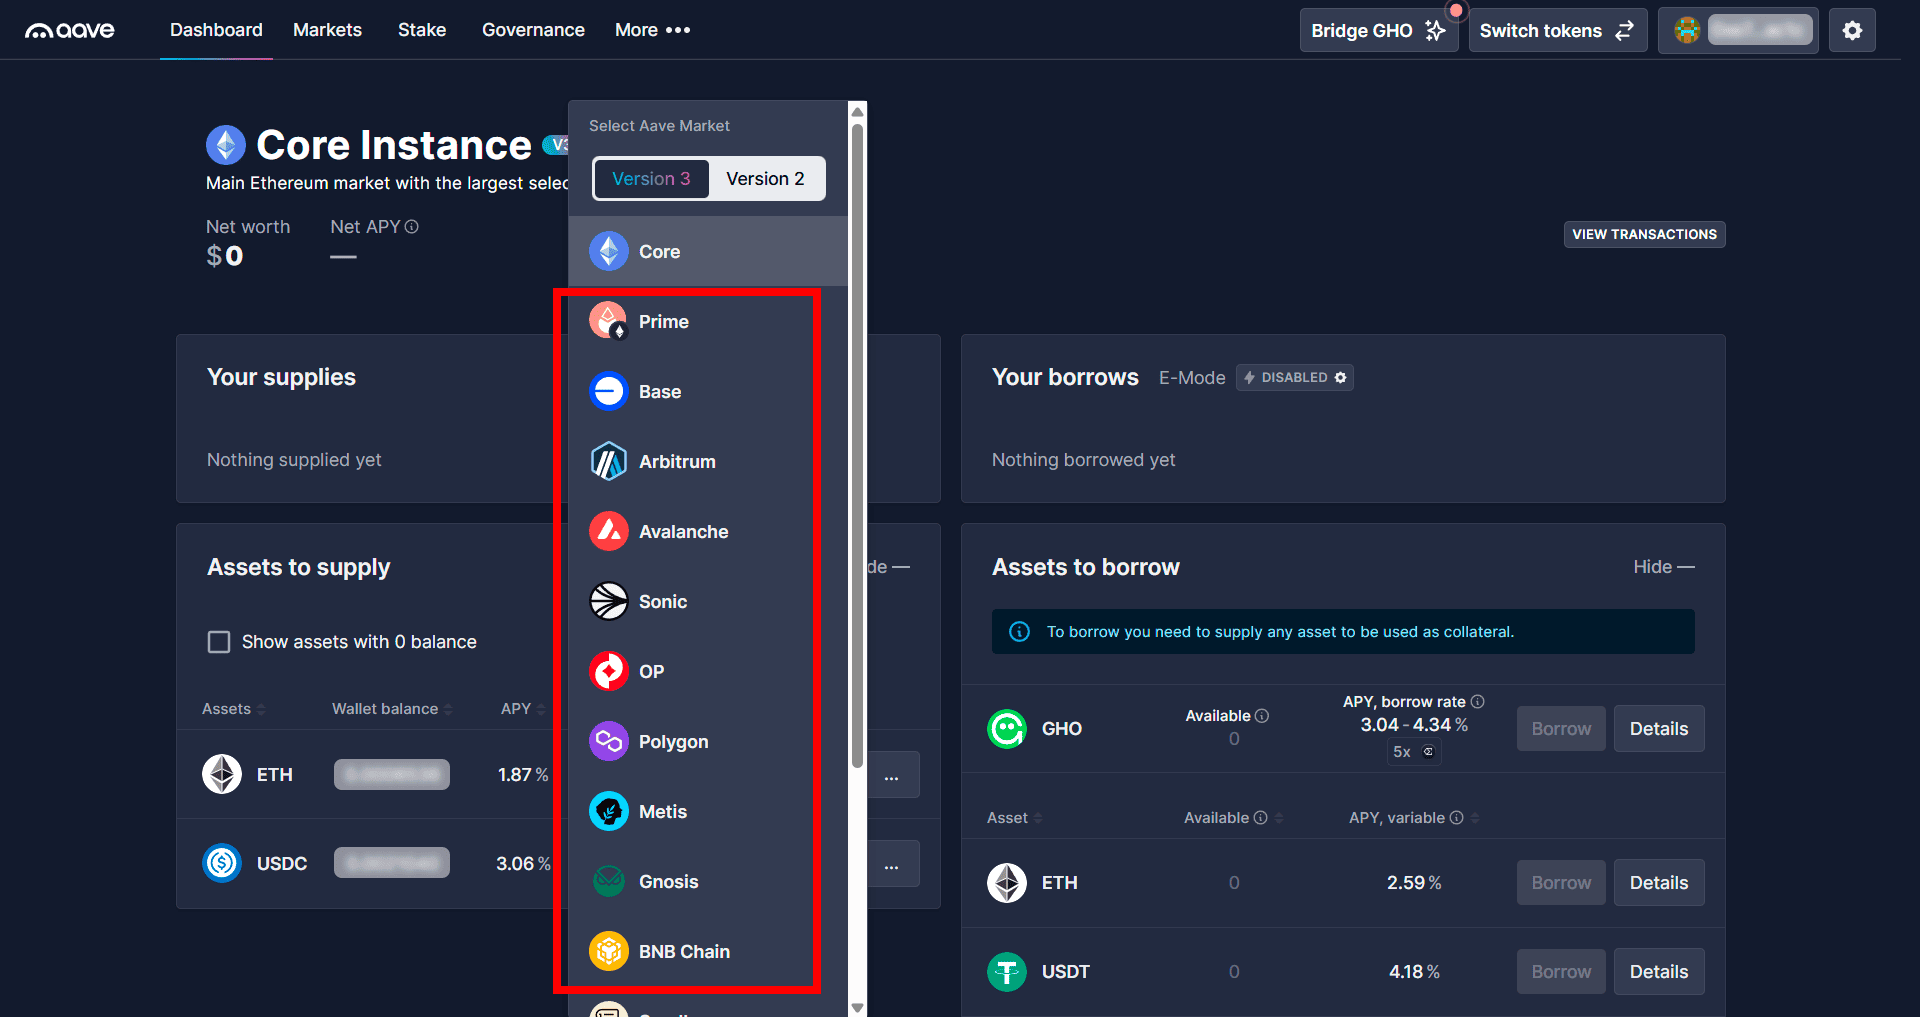Click the Aave logo

point(70,30)
